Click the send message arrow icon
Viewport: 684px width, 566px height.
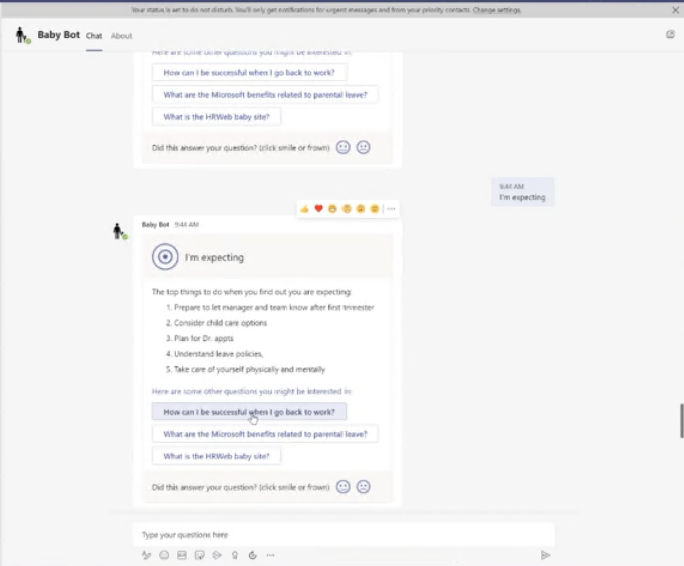tap(545, 555)
